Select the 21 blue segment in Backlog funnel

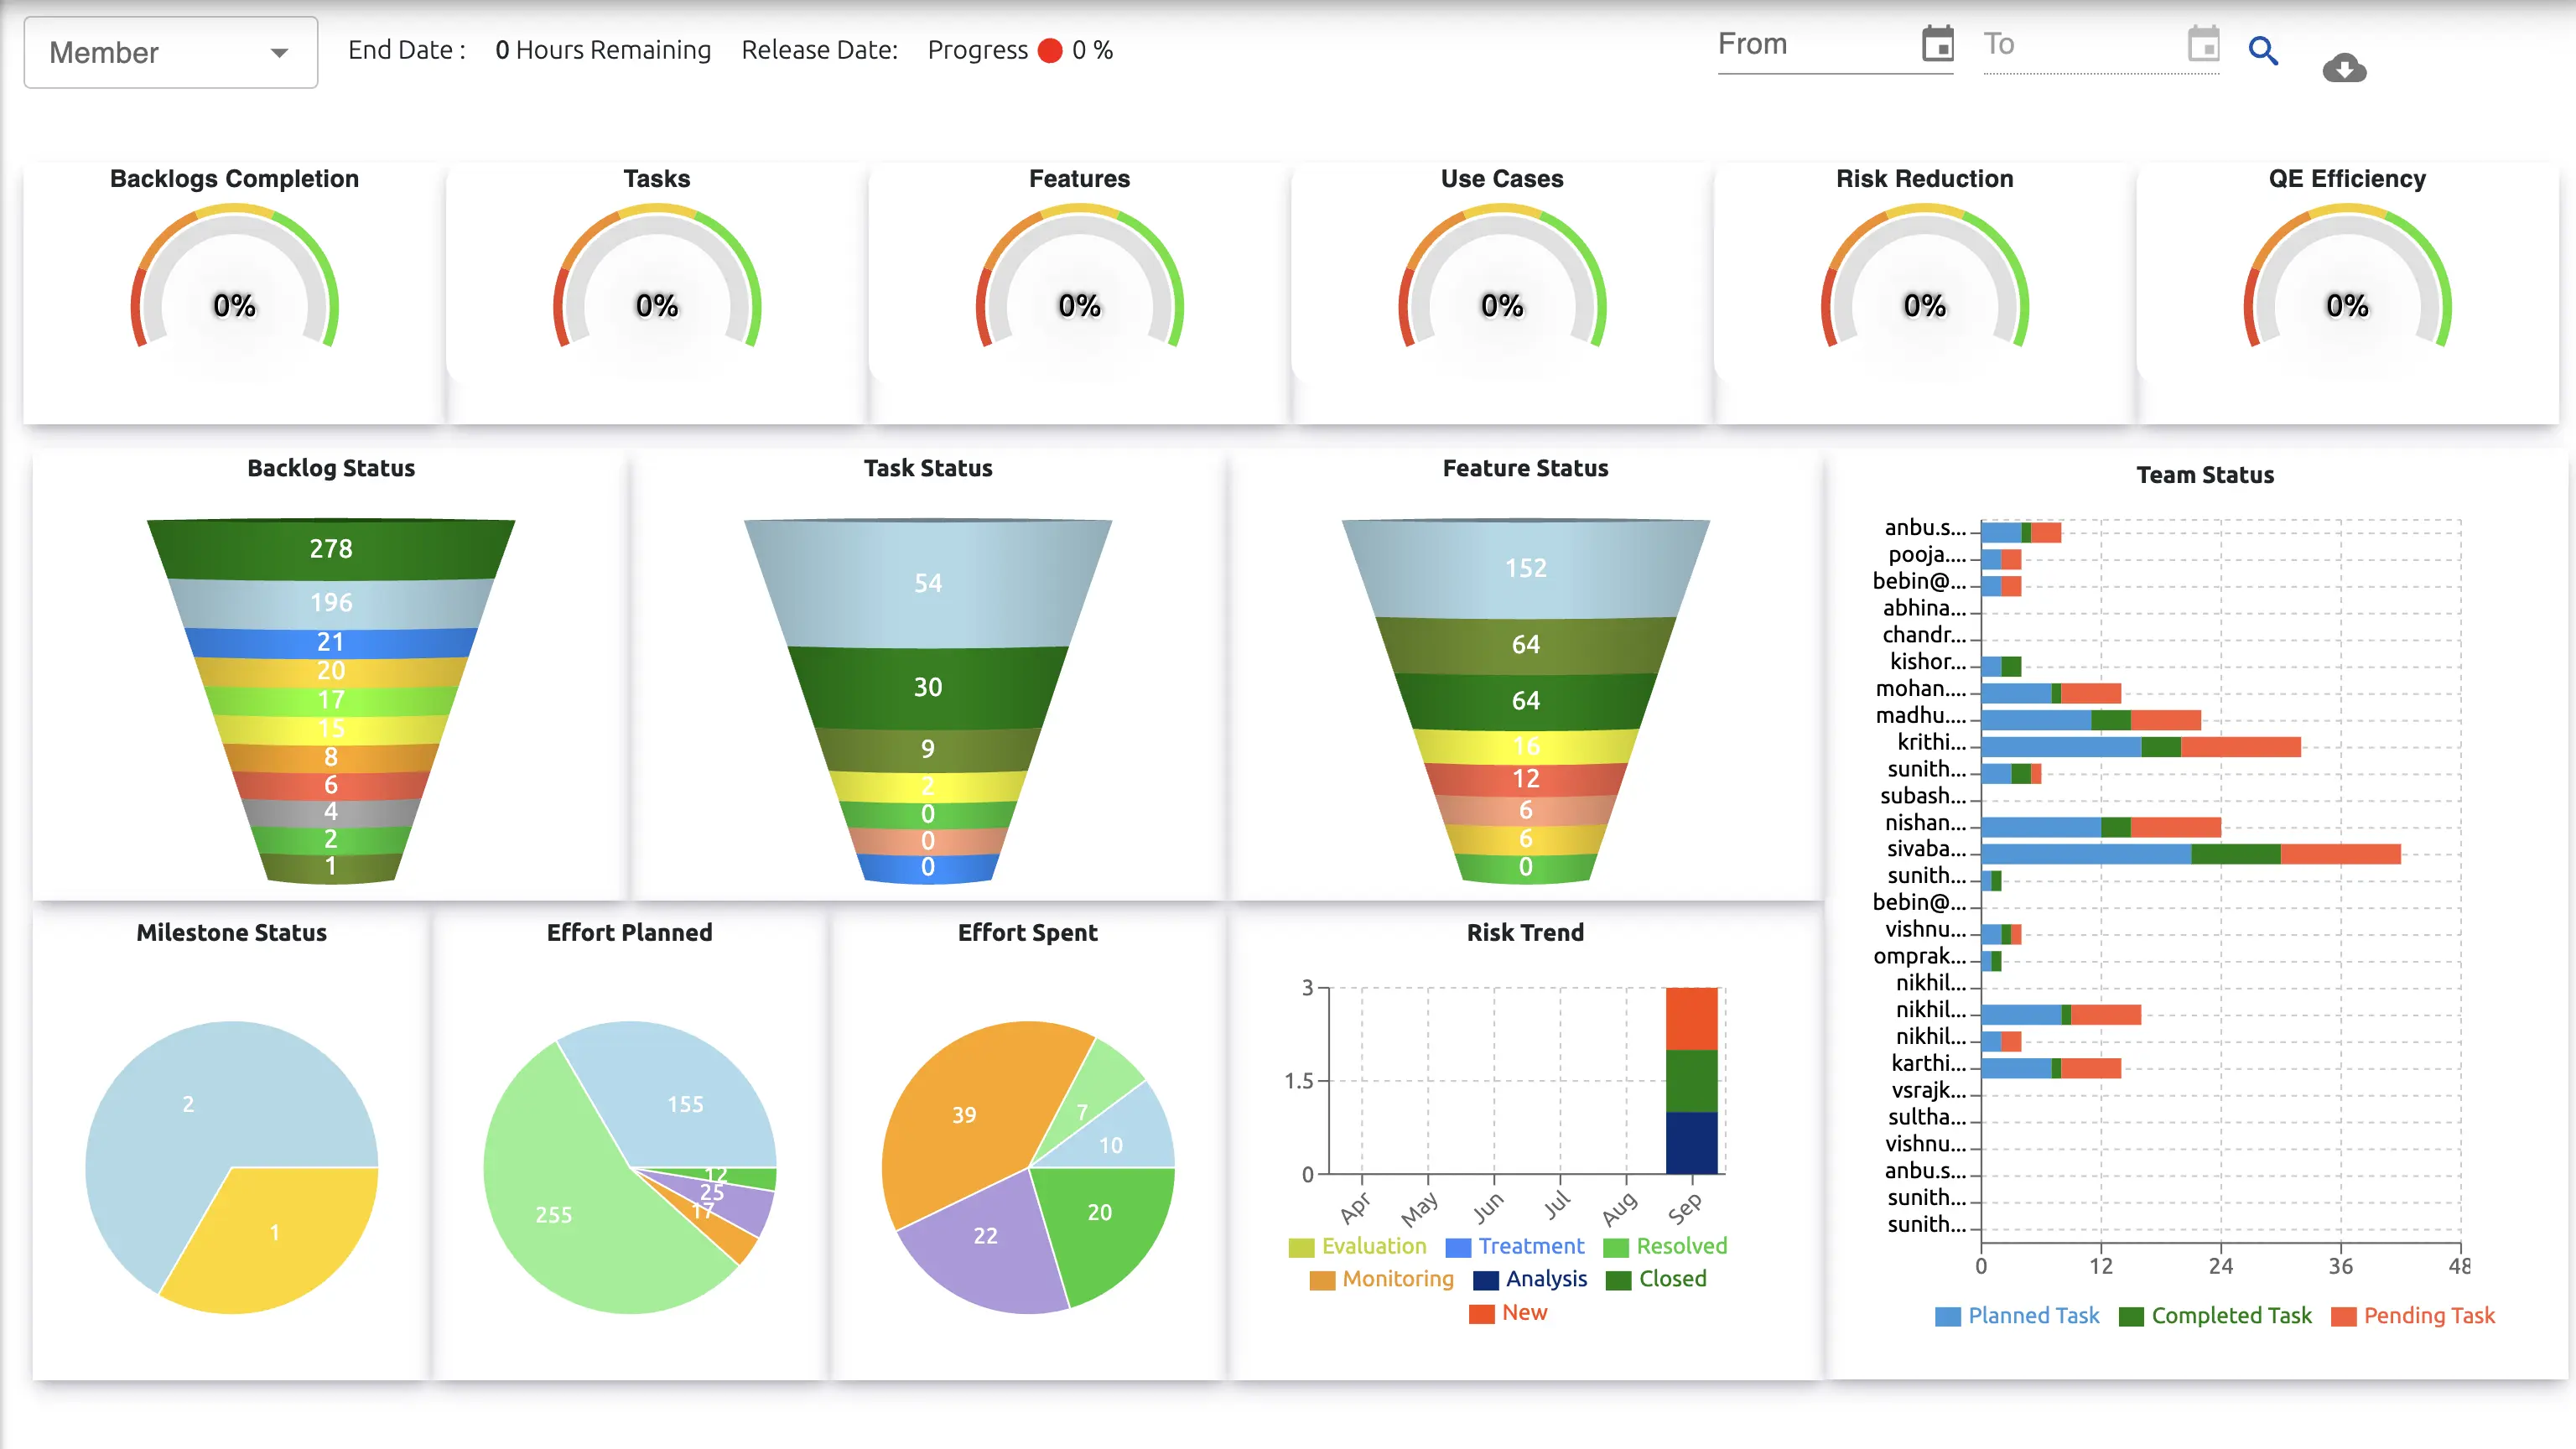[x=331, y=641]
